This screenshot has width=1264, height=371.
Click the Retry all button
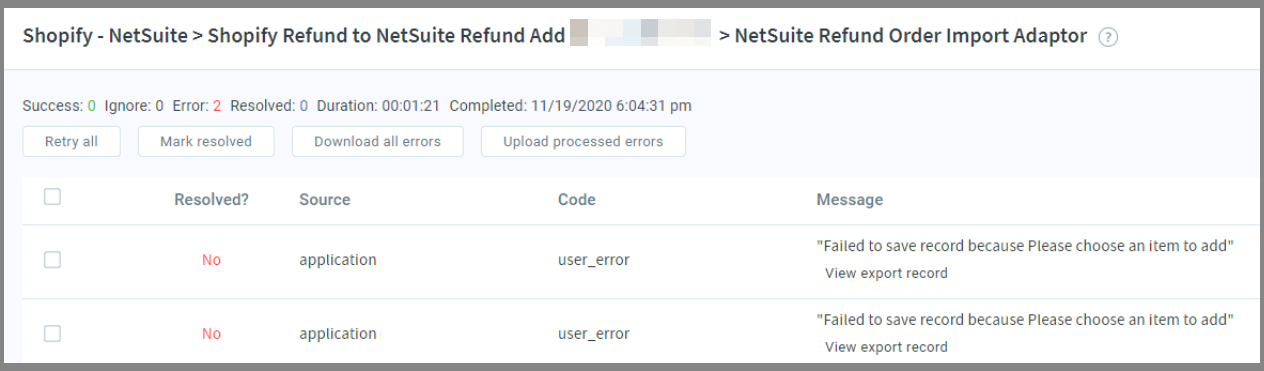71,142
